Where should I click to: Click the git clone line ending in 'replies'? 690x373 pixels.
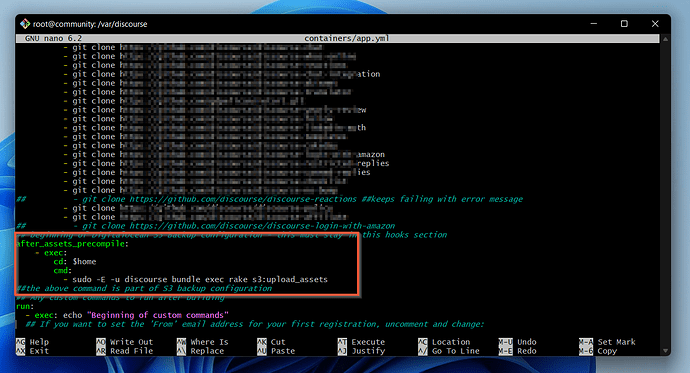(226, 164)
